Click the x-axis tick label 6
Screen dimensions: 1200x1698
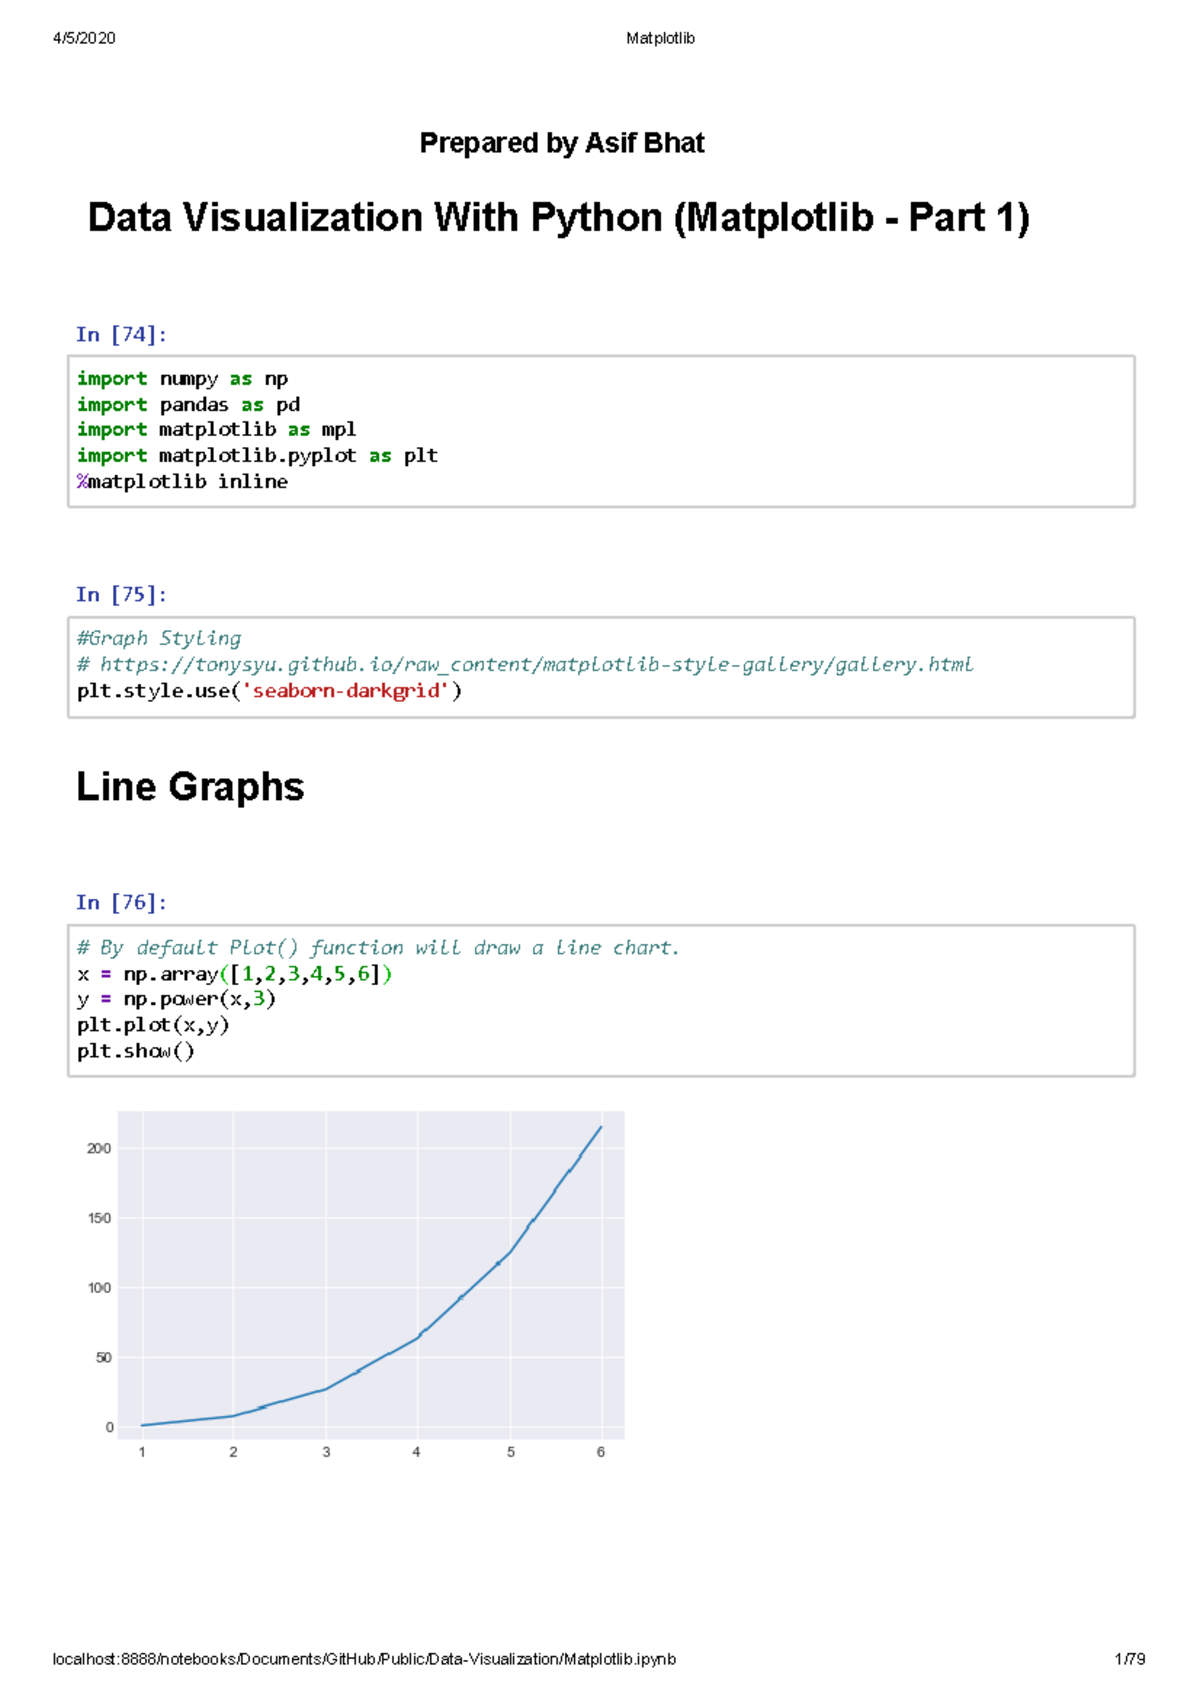601,1452
